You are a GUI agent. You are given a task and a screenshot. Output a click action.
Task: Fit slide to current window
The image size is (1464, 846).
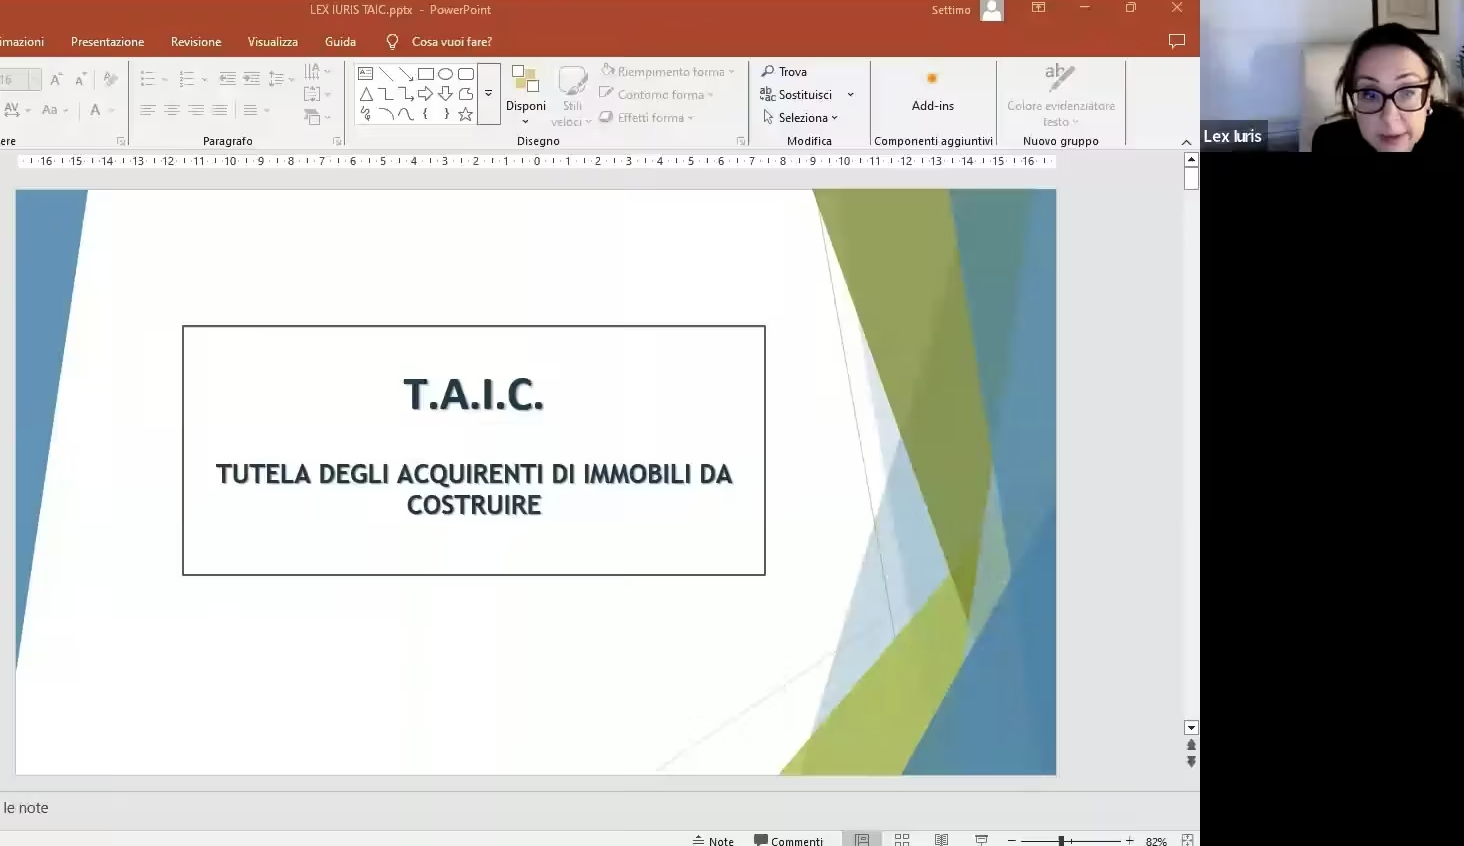pos(1187,840)
